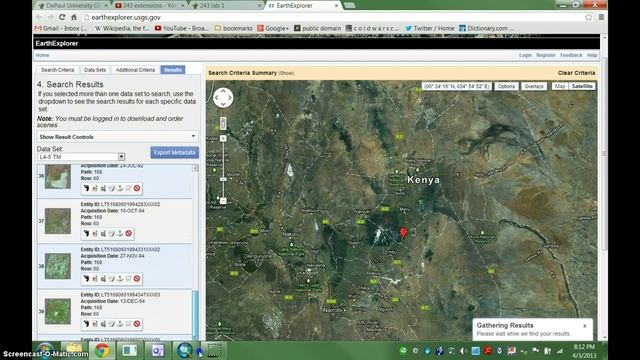The height and width of the screenshot is (360, 640).
Task: Click the Register link
Action: coord(546,55)
